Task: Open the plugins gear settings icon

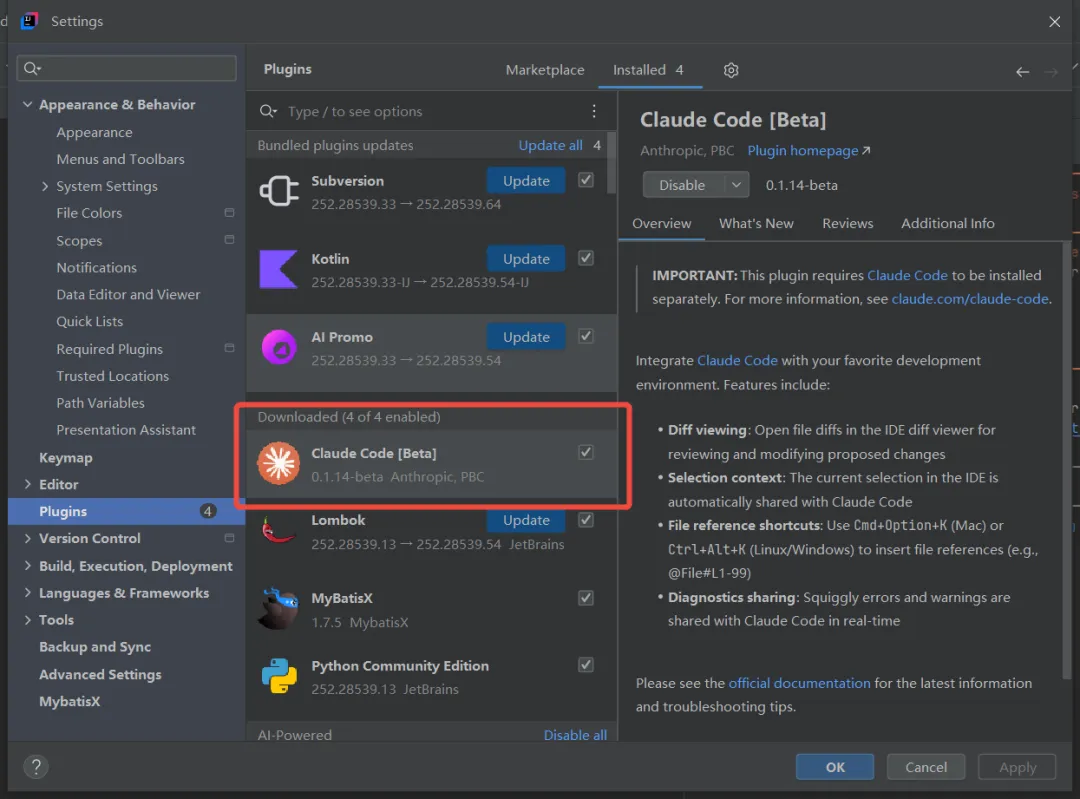Action: point(731,70)
